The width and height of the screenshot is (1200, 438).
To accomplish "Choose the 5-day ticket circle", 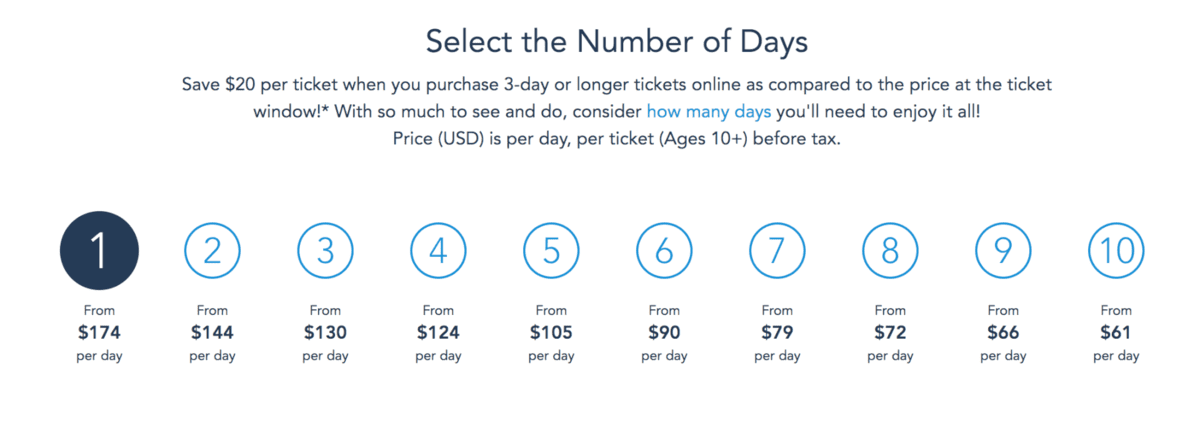I will click(551, 250).
